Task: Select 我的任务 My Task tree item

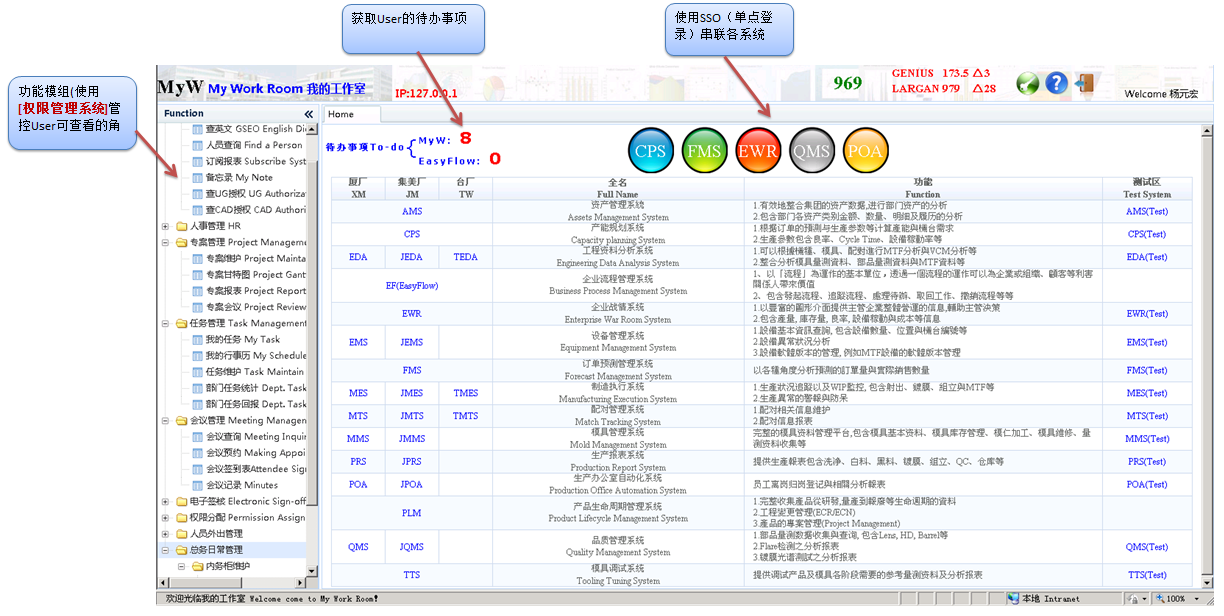Action: (242, 339)
